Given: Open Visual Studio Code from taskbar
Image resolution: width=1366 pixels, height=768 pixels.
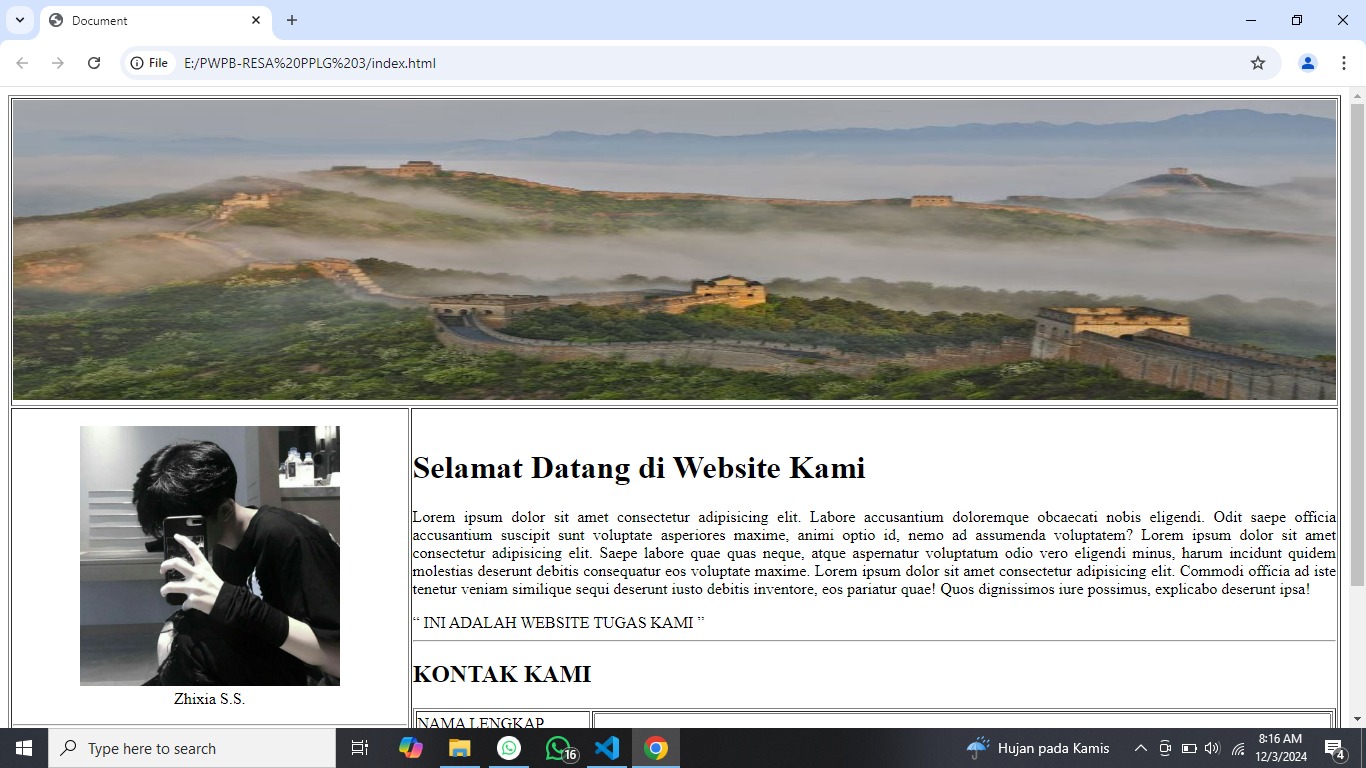Looking at the screenshot, I should coord(607,748).
